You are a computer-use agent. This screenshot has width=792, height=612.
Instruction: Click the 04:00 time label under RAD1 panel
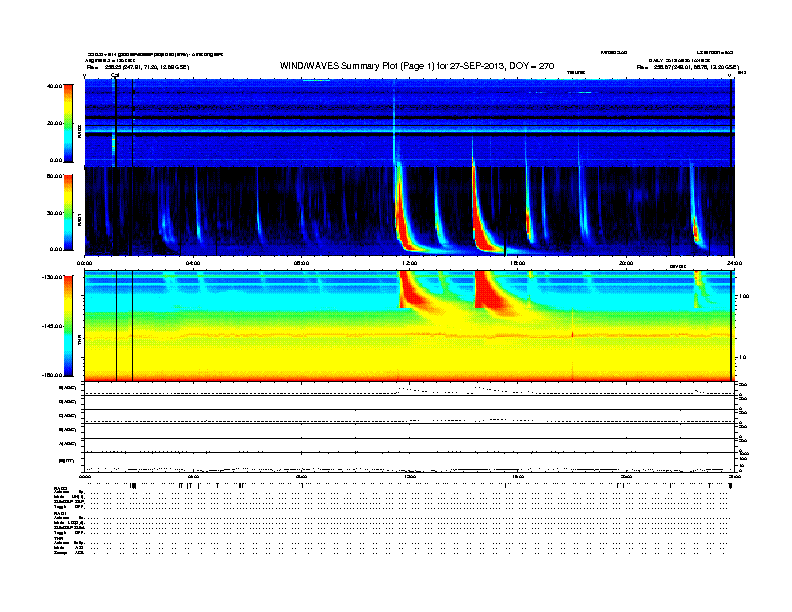point(193,263)
